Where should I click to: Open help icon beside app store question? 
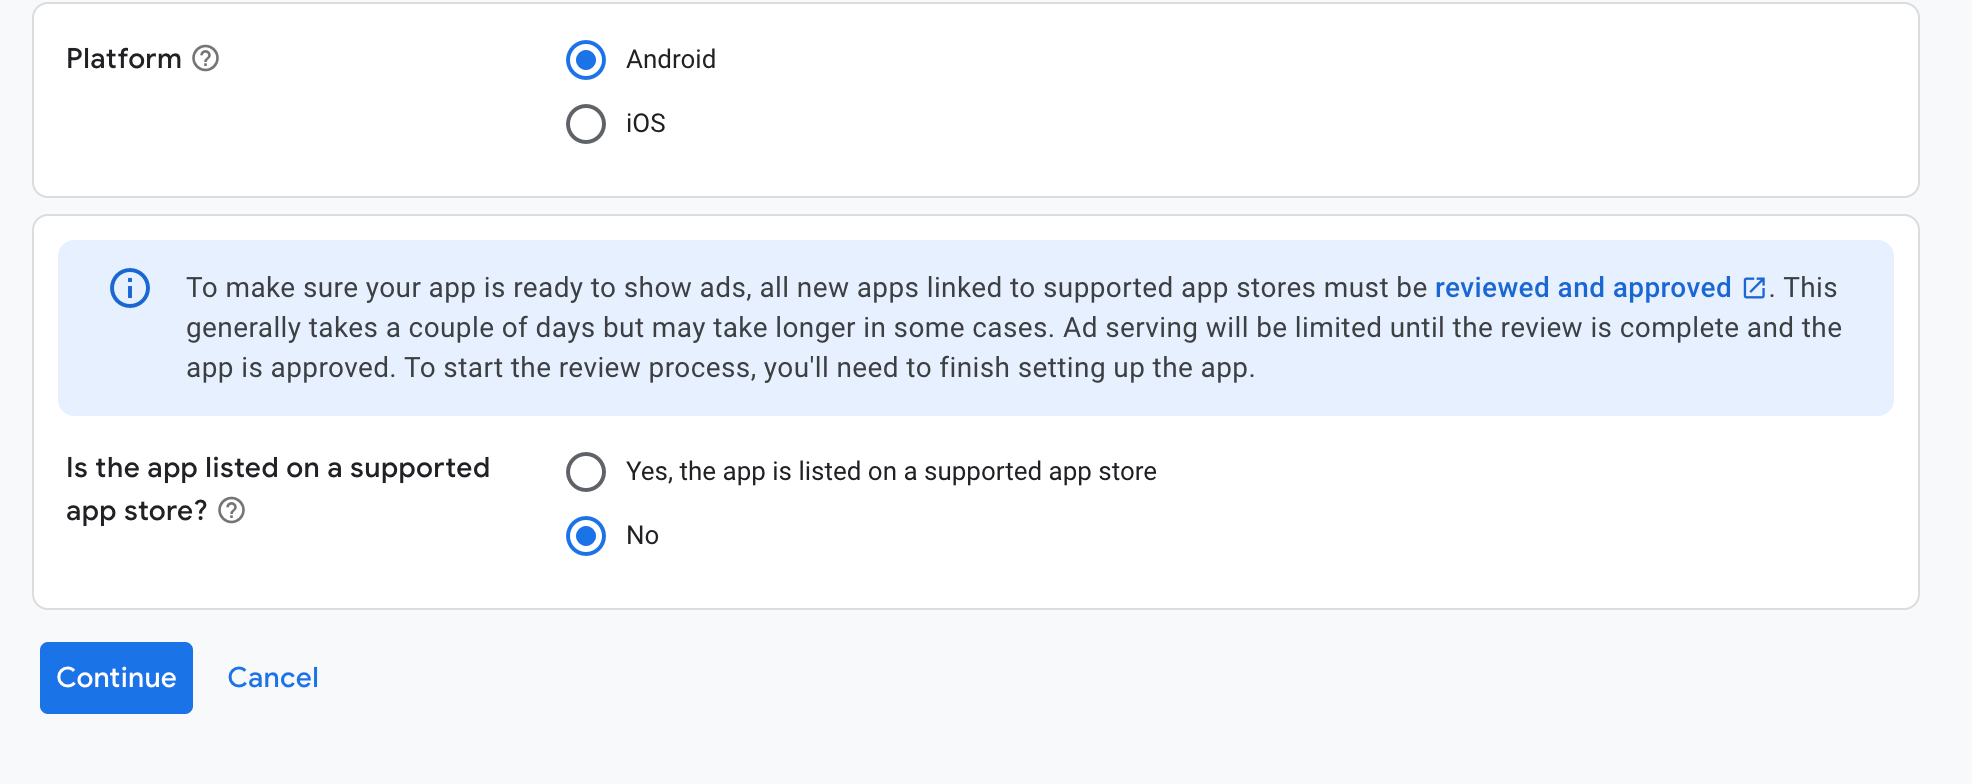pos(232,511)
